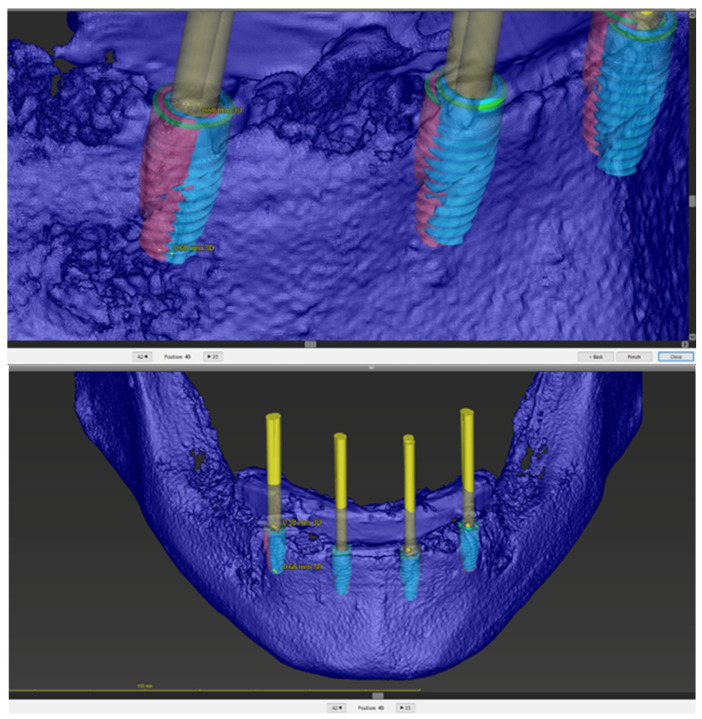Click the Close button
This screenshot has height=719, width=702.
point(676,357)
